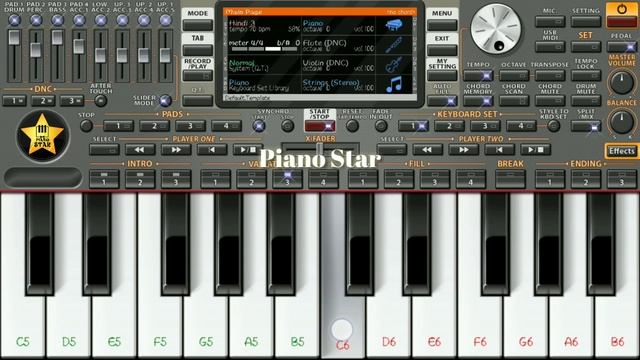Viewport: 640px width, 360px height.
Task: Tap the power button icon
Action: point(622,9)
